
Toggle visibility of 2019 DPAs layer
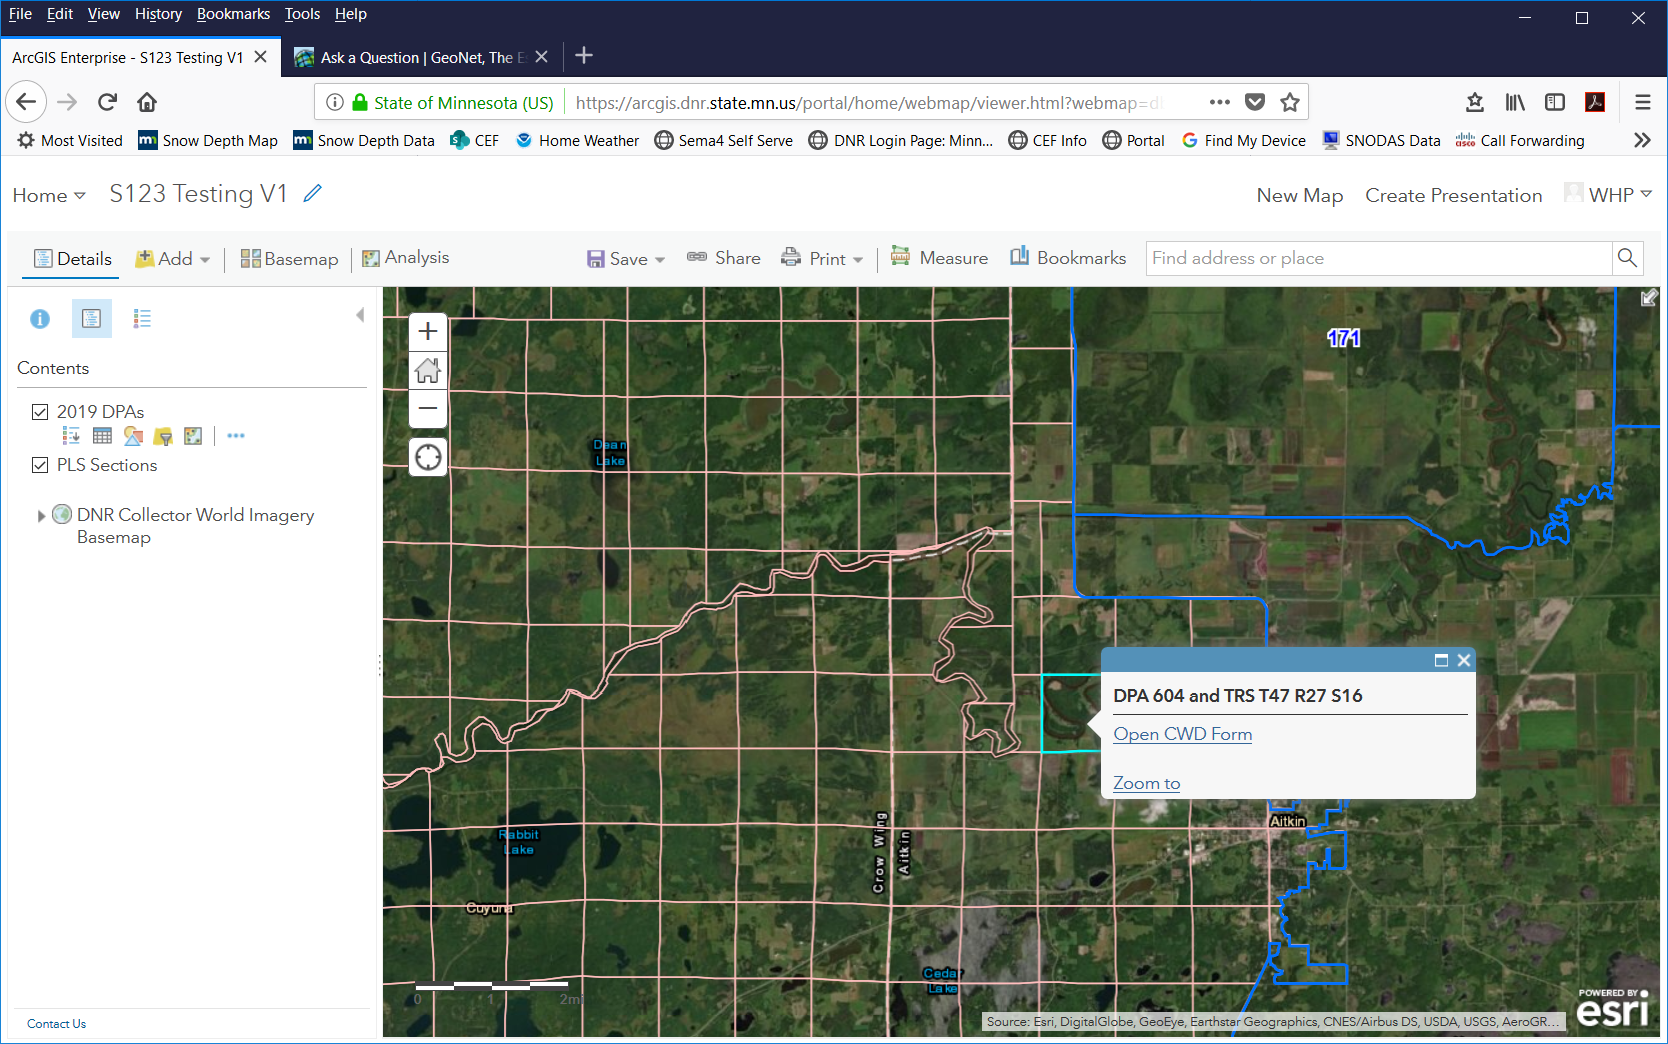coord(40,412)
